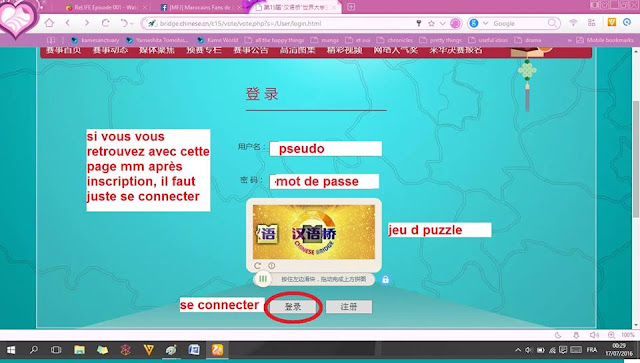Image resolution: width=640 pixels, height=363 pixels.
Task: Toggle night mode moon icon
Action: (558, 335)
